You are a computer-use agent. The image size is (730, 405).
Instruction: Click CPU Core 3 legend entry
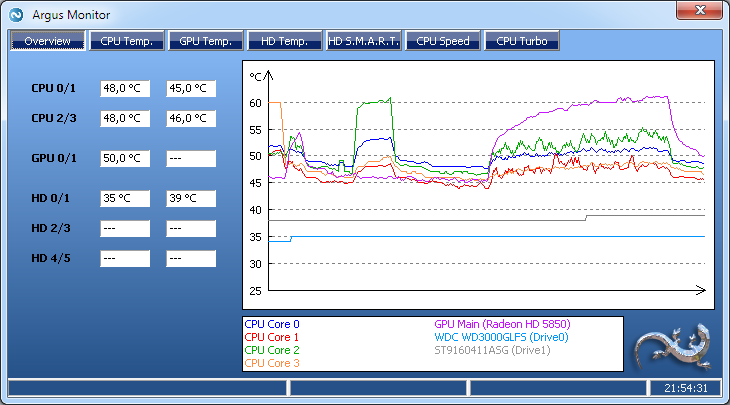click(x=272, y=363)
